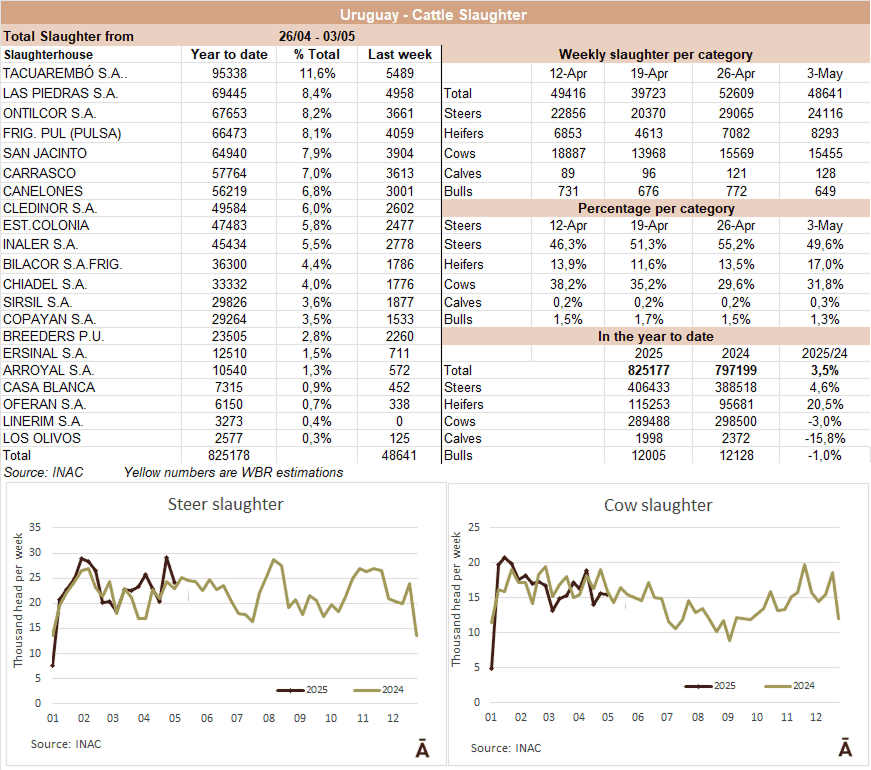Click the 2025 legend entry in Cow slaughter chart
The image size is (871, 770).
[x=710, y=686]
